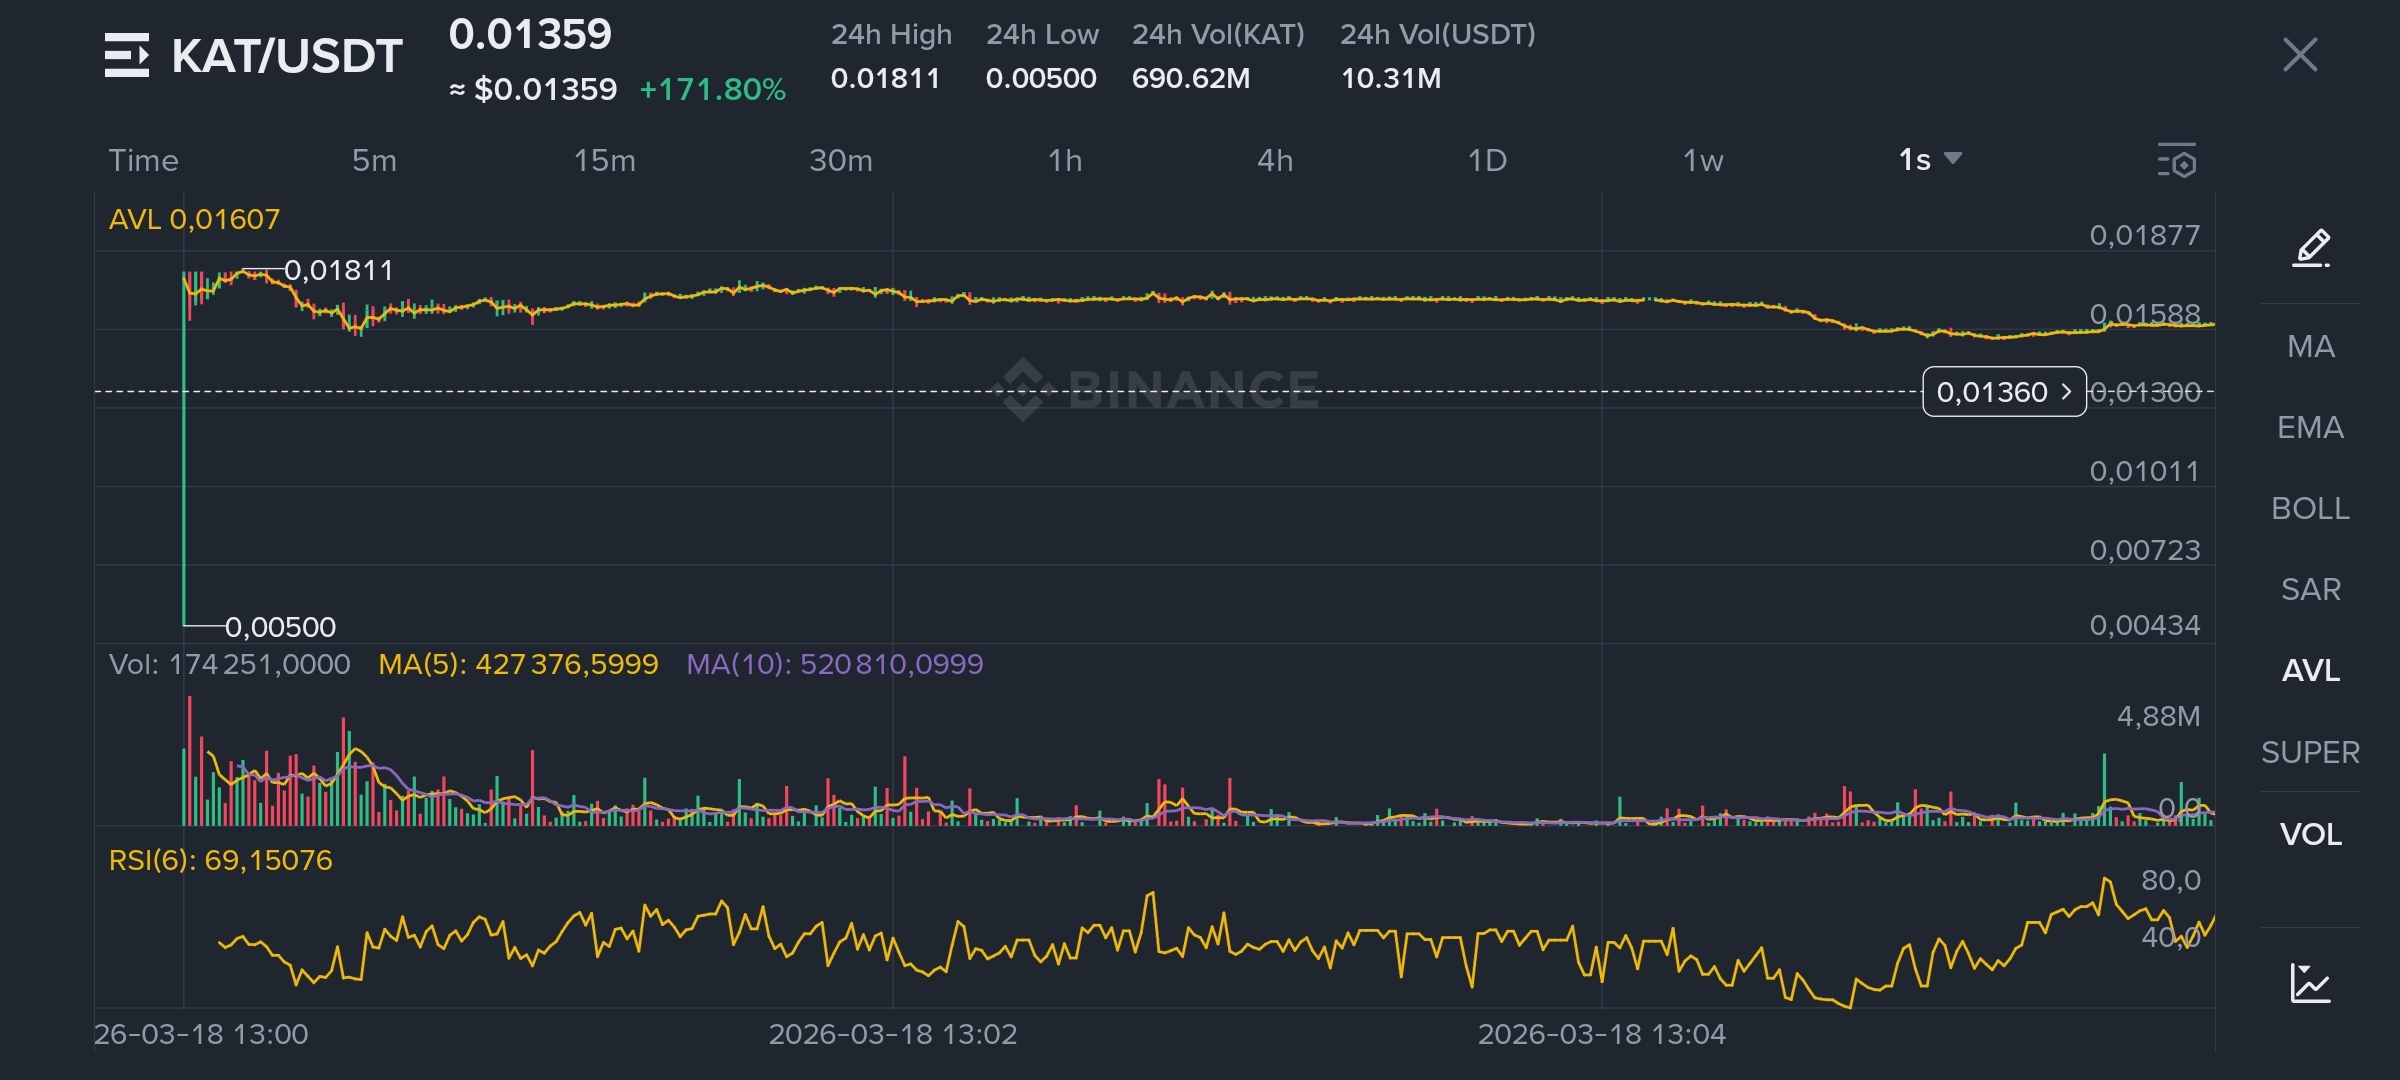
Task: Switch to the 5m timeframe
Action: click(374, 160)
